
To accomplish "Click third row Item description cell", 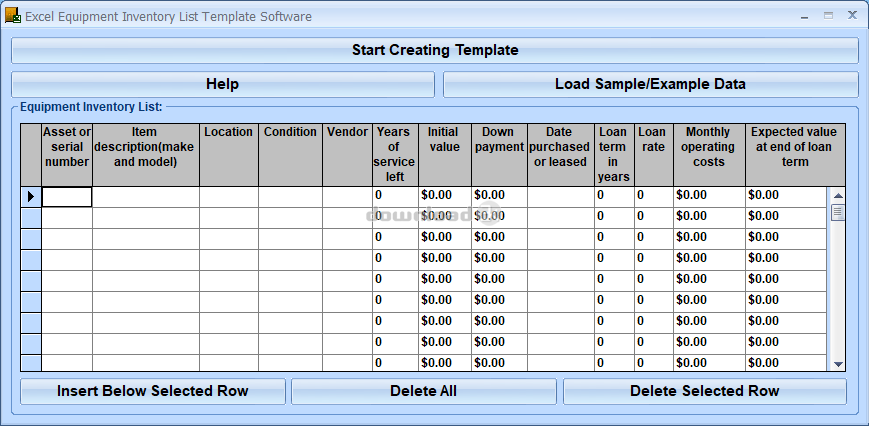I will tap(146, 239).
